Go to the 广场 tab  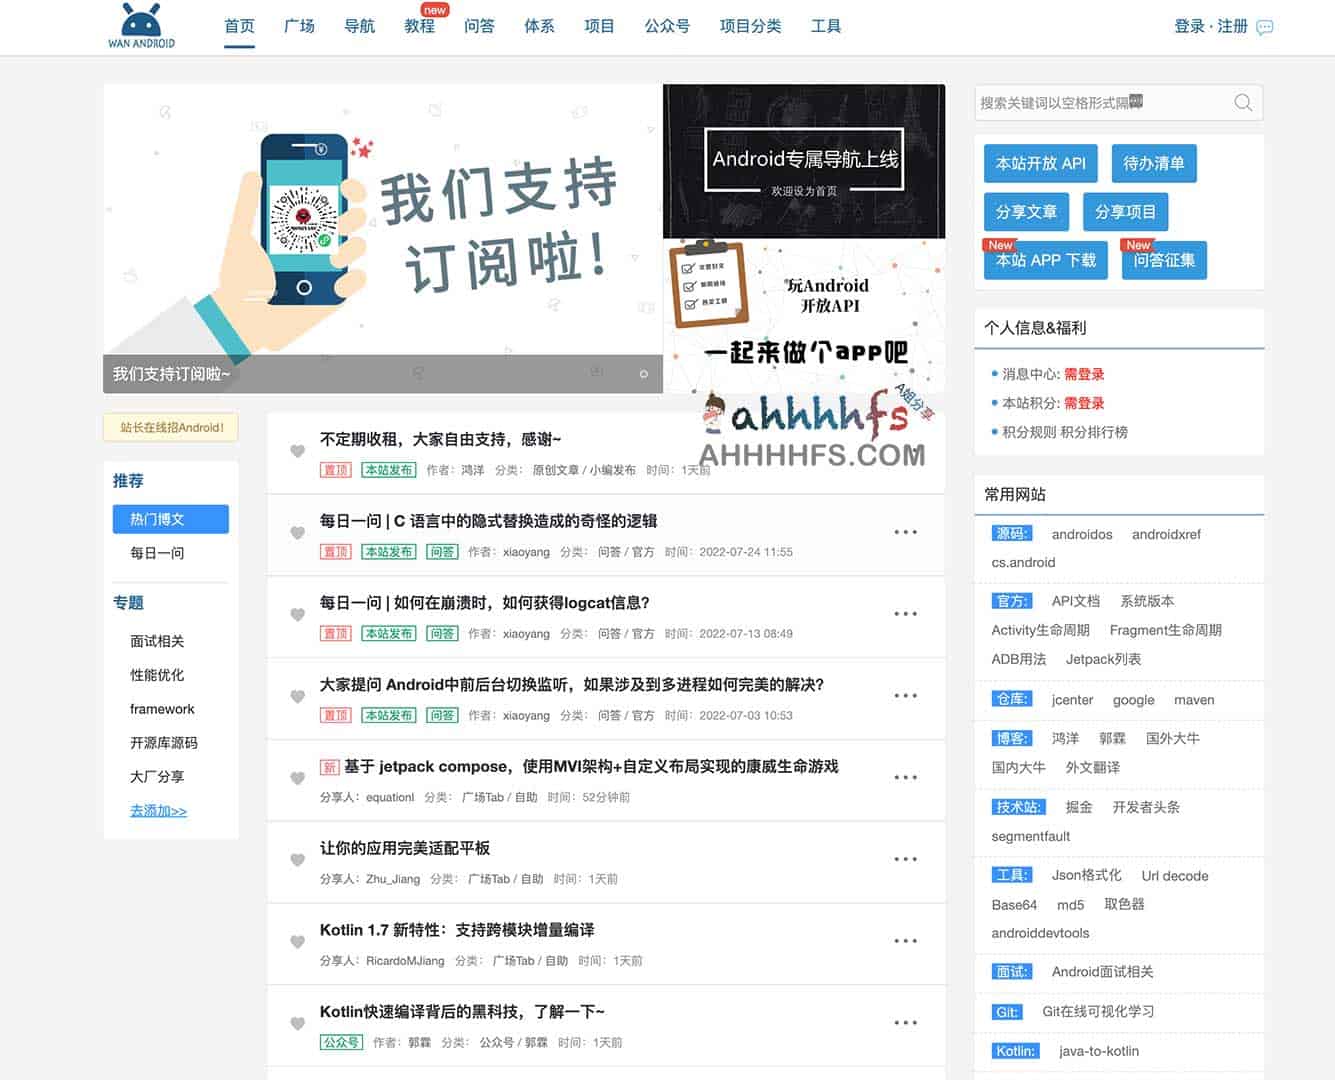click(x=299, y=26)
